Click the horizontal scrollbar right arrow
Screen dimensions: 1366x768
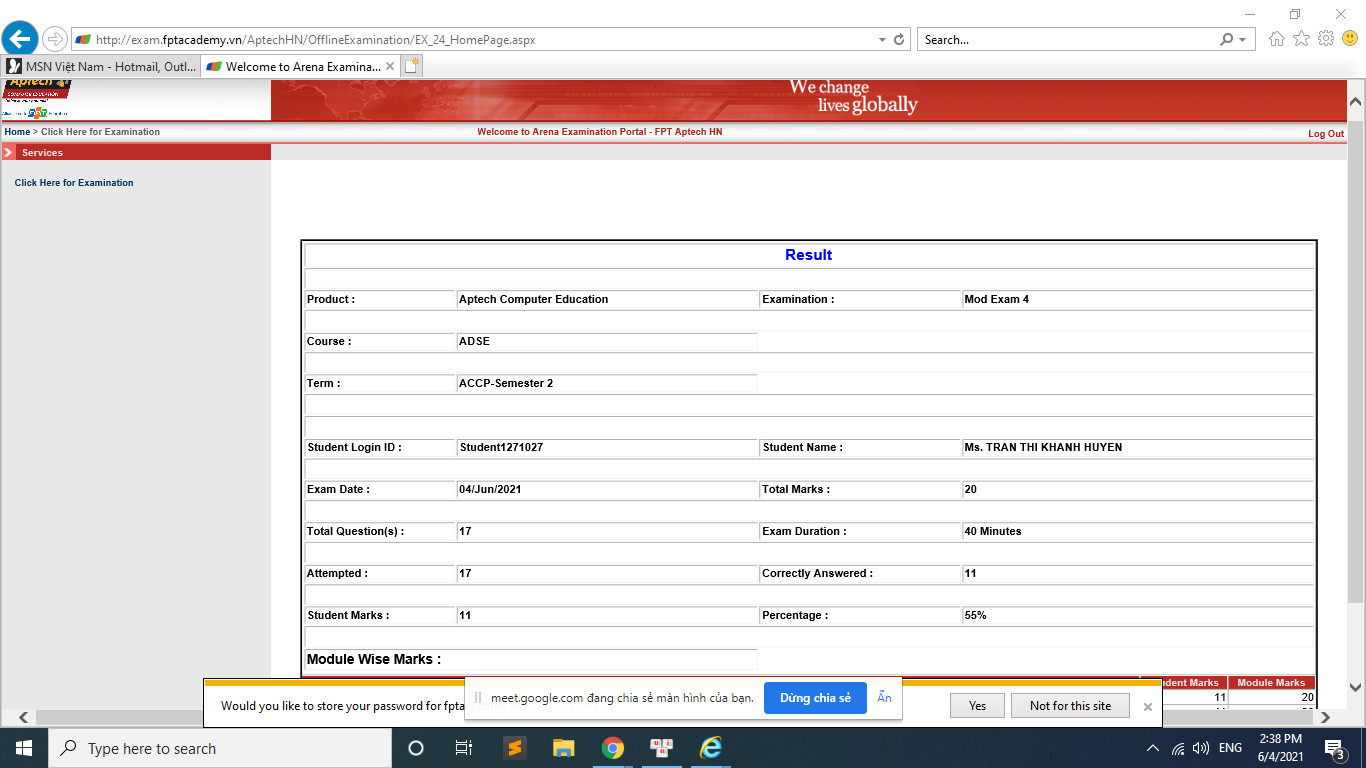coord(1325,717)
